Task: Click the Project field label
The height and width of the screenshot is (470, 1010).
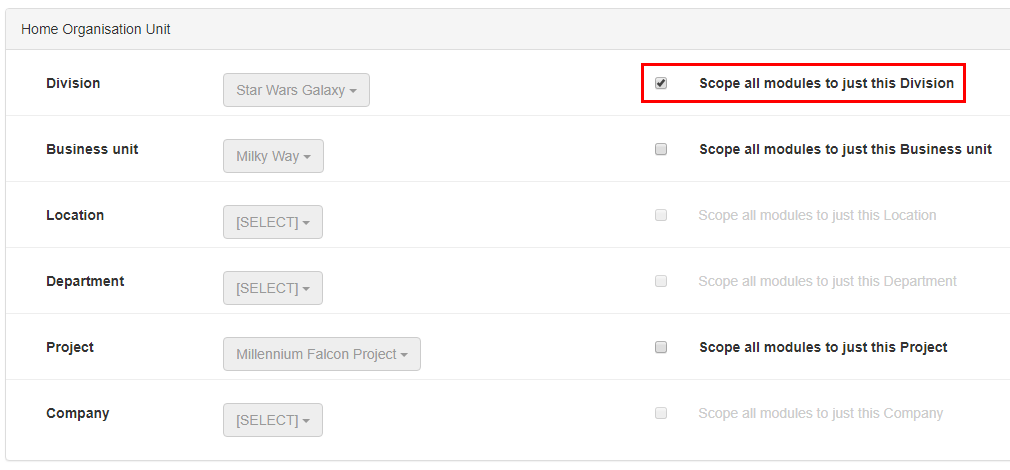Action: click(x=70, y=347)
